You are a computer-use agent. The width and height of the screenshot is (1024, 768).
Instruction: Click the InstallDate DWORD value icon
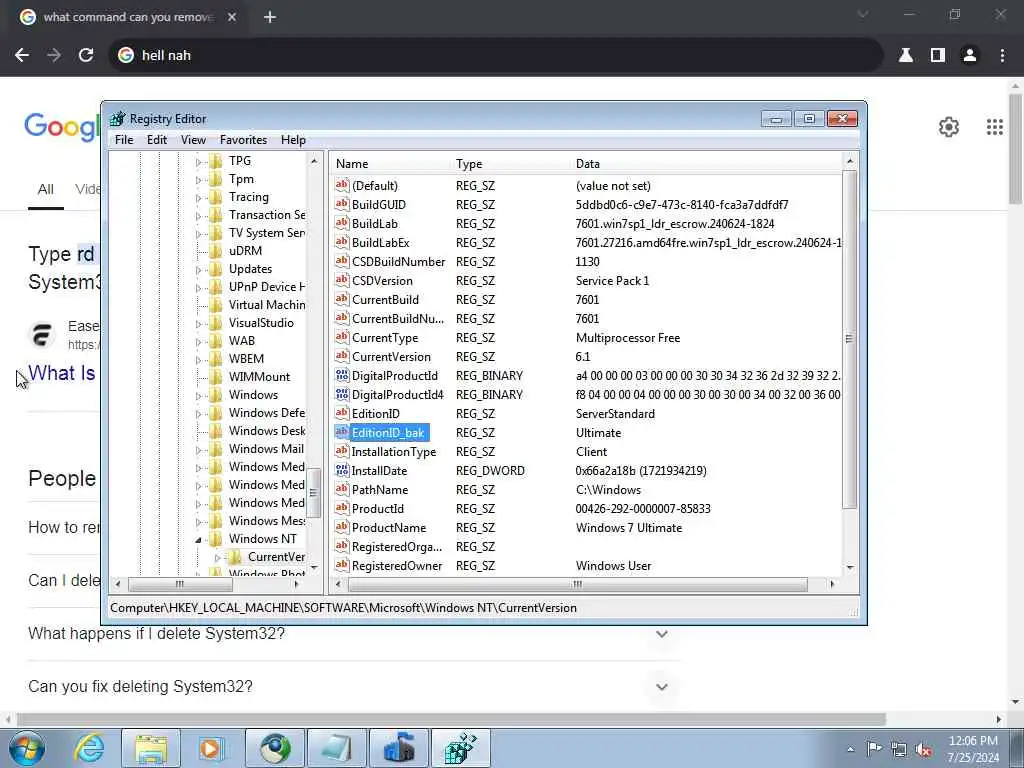(342, 470)
